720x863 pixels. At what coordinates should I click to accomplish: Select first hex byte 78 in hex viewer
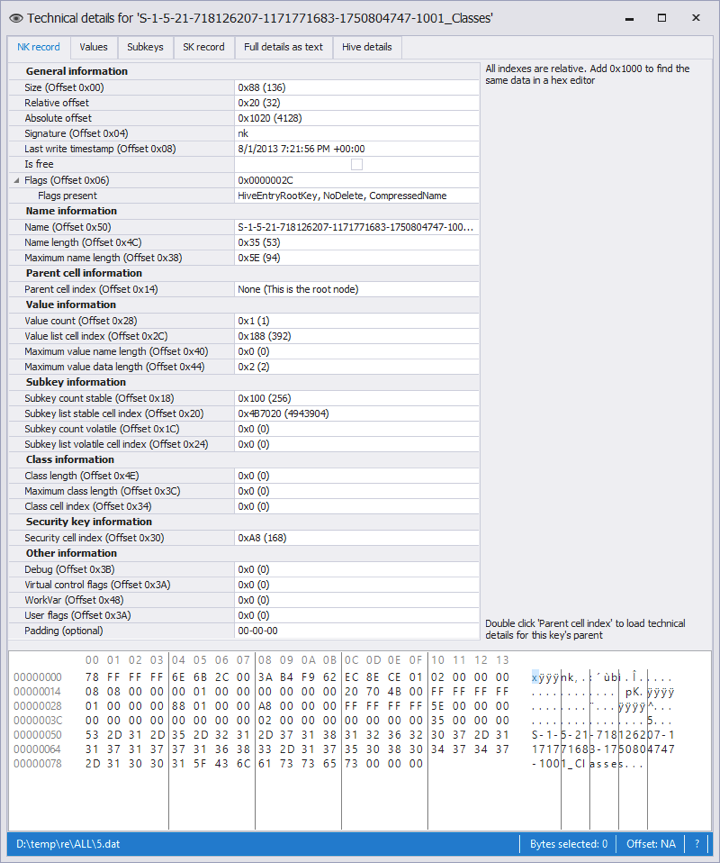click(x=91, y=677)
